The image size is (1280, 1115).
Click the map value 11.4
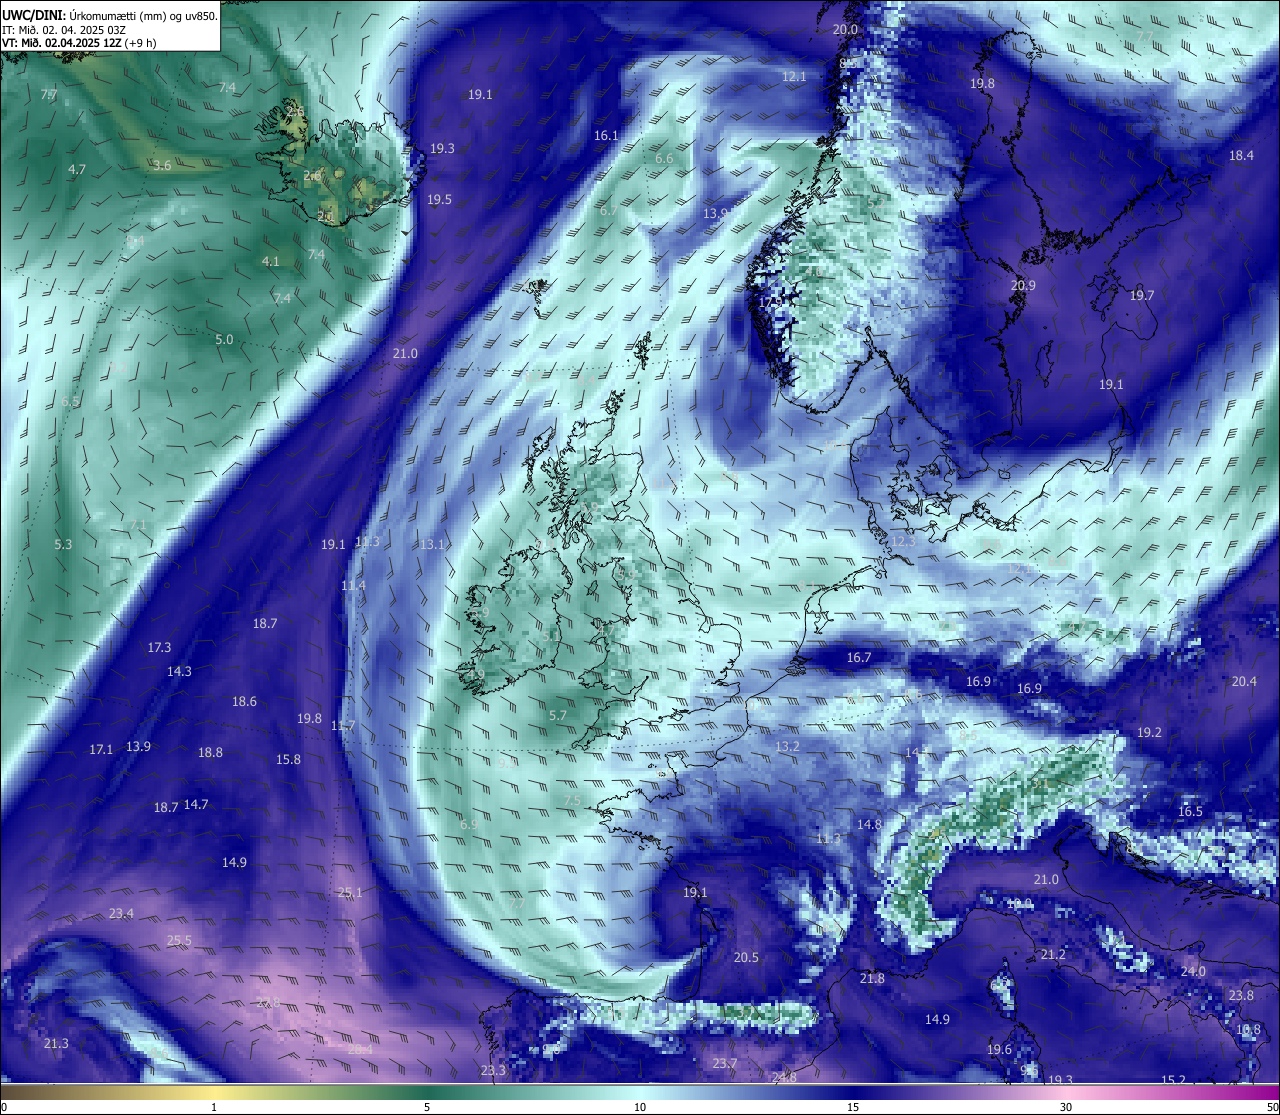pos(353,586)
